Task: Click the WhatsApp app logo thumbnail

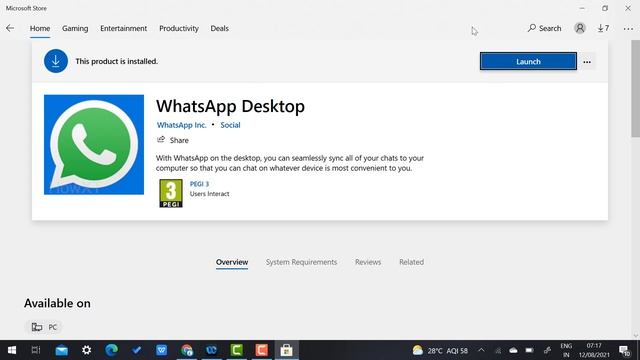Action: coord(94,145)
